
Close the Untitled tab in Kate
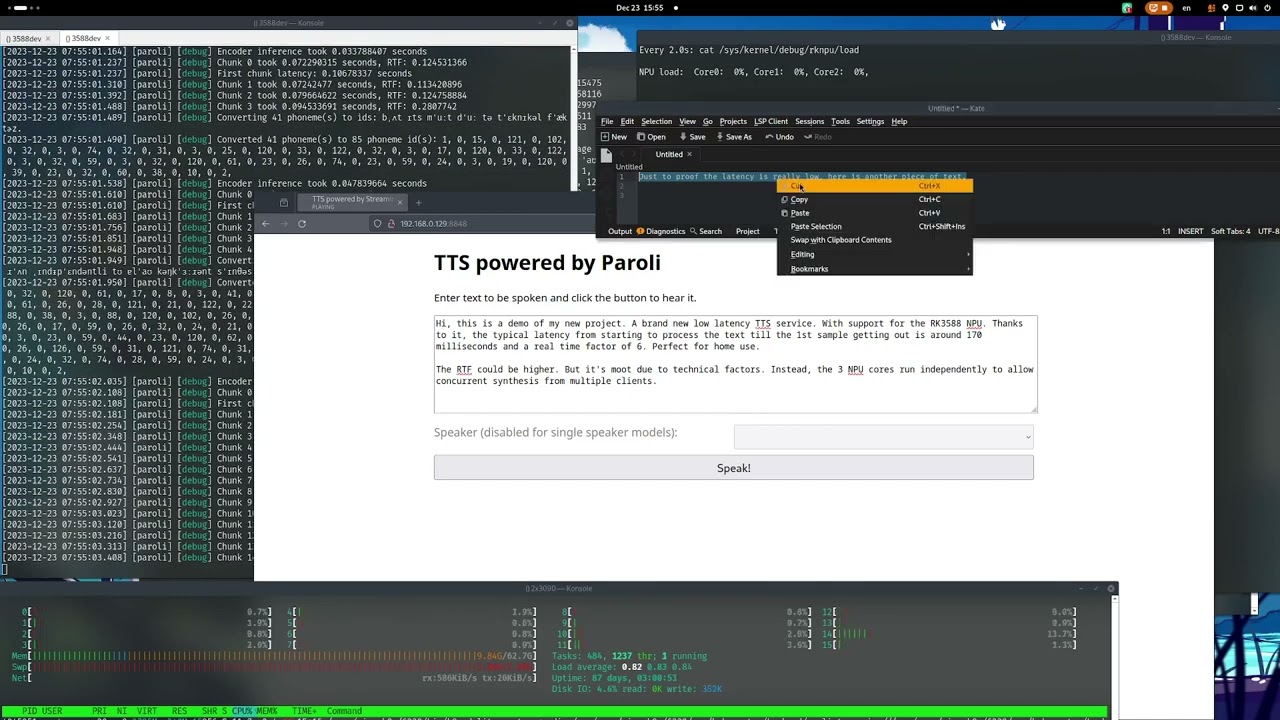point(689,154)
